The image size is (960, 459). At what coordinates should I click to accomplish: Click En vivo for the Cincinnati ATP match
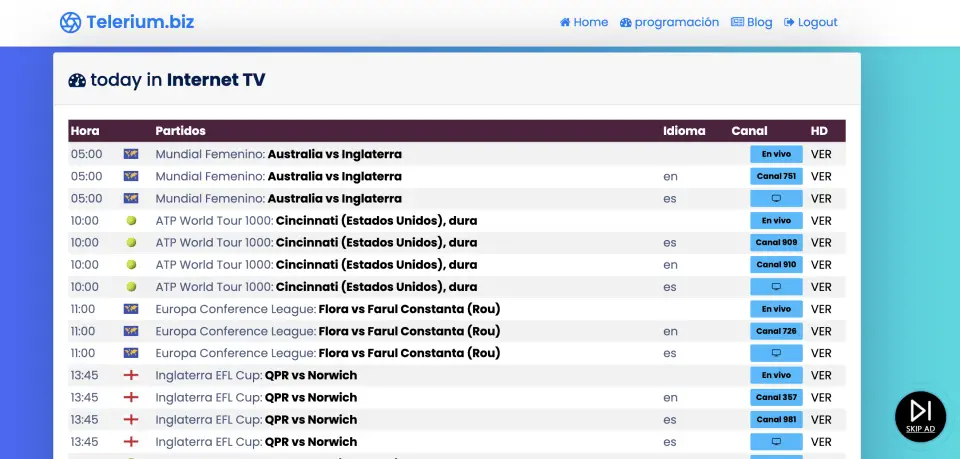[776, 220]
